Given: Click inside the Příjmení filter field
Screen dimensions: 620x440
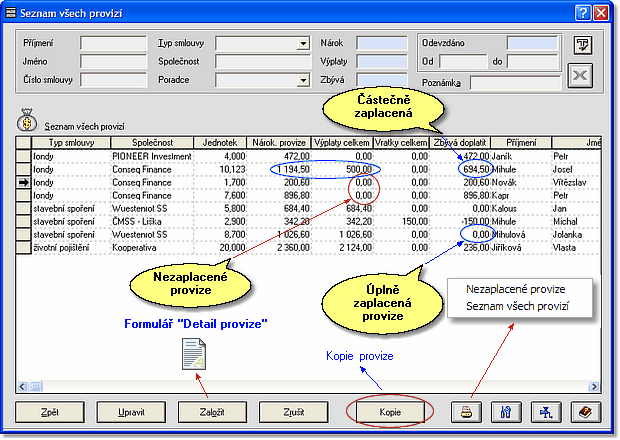Looking at the screenshot, I should (x=113, y=44).
